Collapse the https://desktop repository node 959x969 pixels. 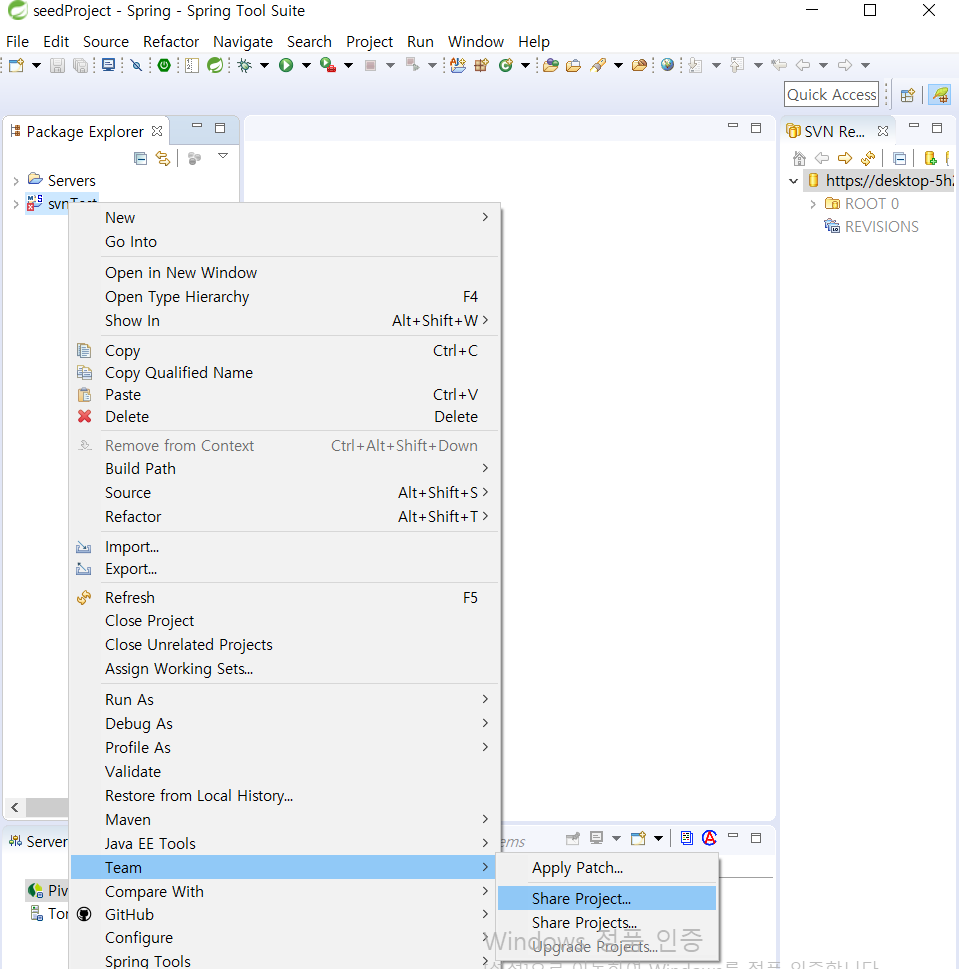click(x=793, y=181)
